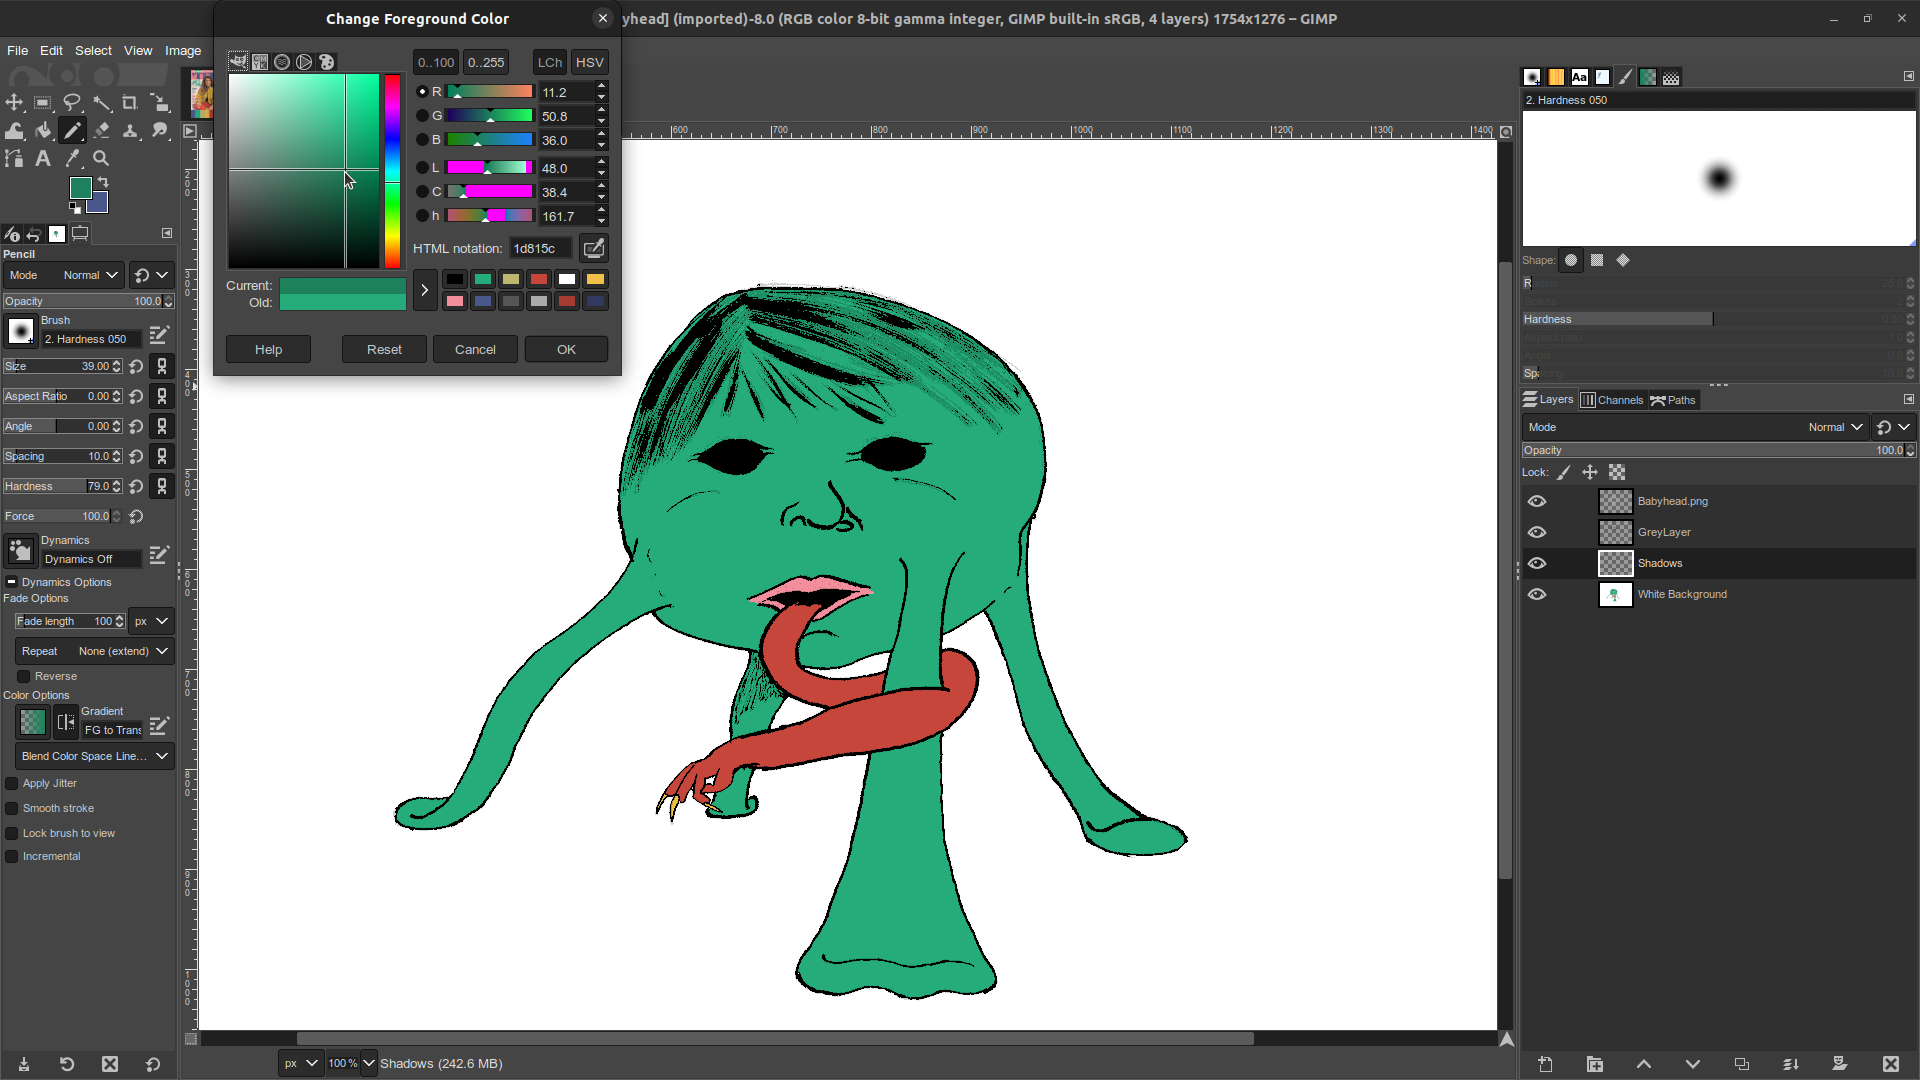The width and height of the screenshot is (1920, 1080).
Task: Enable the Smooth stroke option
Action: tap(10, 808)
